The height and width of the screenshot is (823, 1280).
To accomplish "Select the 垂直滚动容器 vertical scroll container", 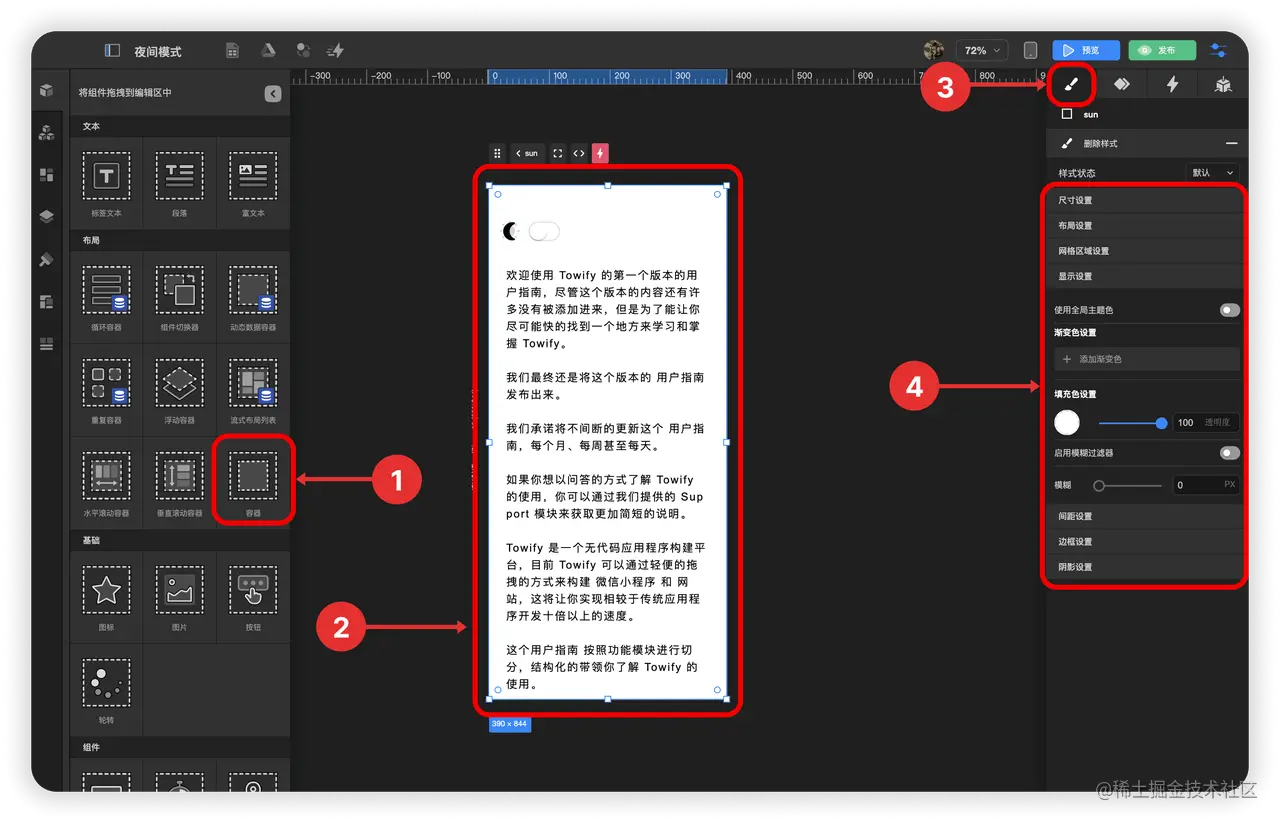I will [179, 484].
